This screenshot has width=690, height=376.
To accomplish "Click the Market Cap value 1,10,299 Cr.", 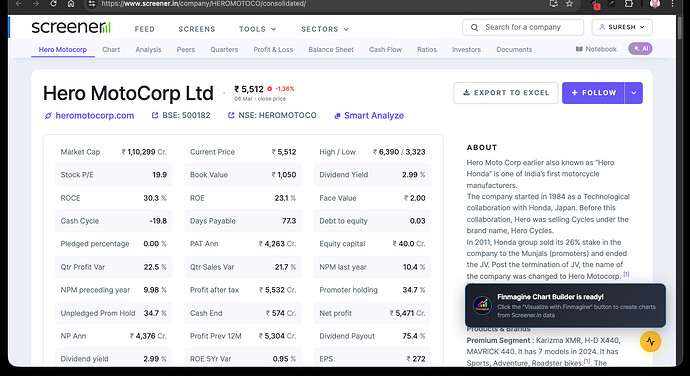I will pos(144,152).
